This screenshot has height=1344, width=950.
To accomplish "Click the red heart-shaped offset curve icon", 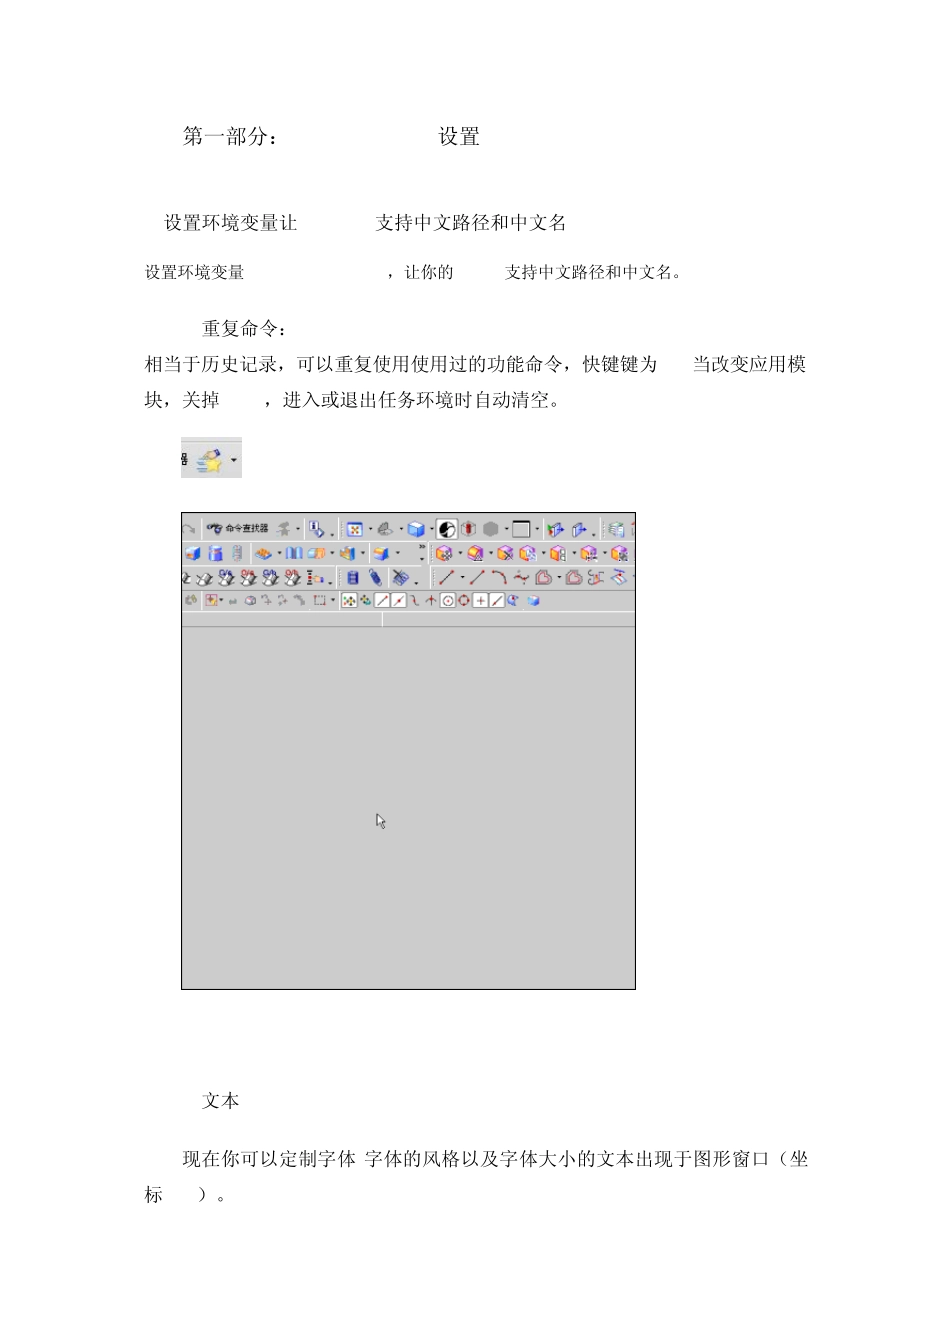I will click(544, 577).
